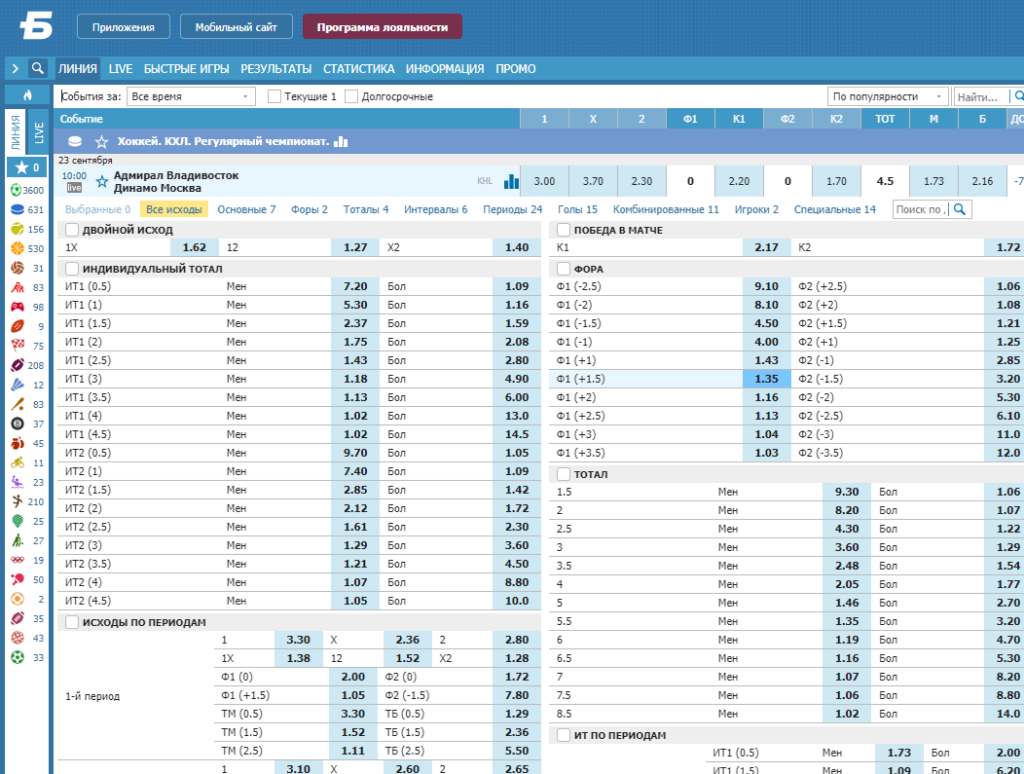Expand the left panel arrow
Image resolution: width=1024 pixels, height=774 pixels.
(15, 68)
